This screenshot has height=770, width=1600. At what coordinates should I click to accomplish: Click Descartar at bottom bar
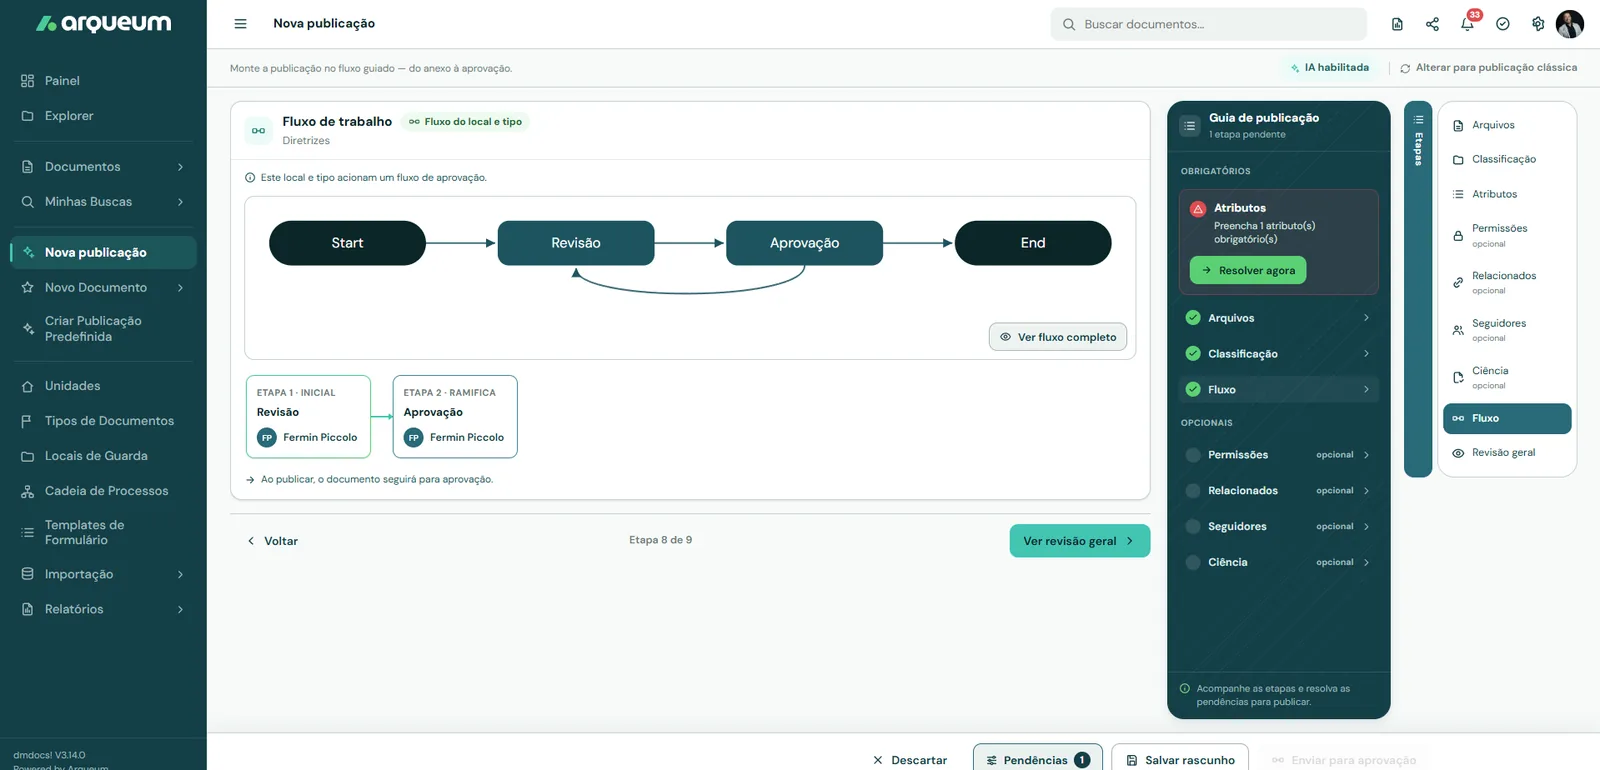point(909,760)
